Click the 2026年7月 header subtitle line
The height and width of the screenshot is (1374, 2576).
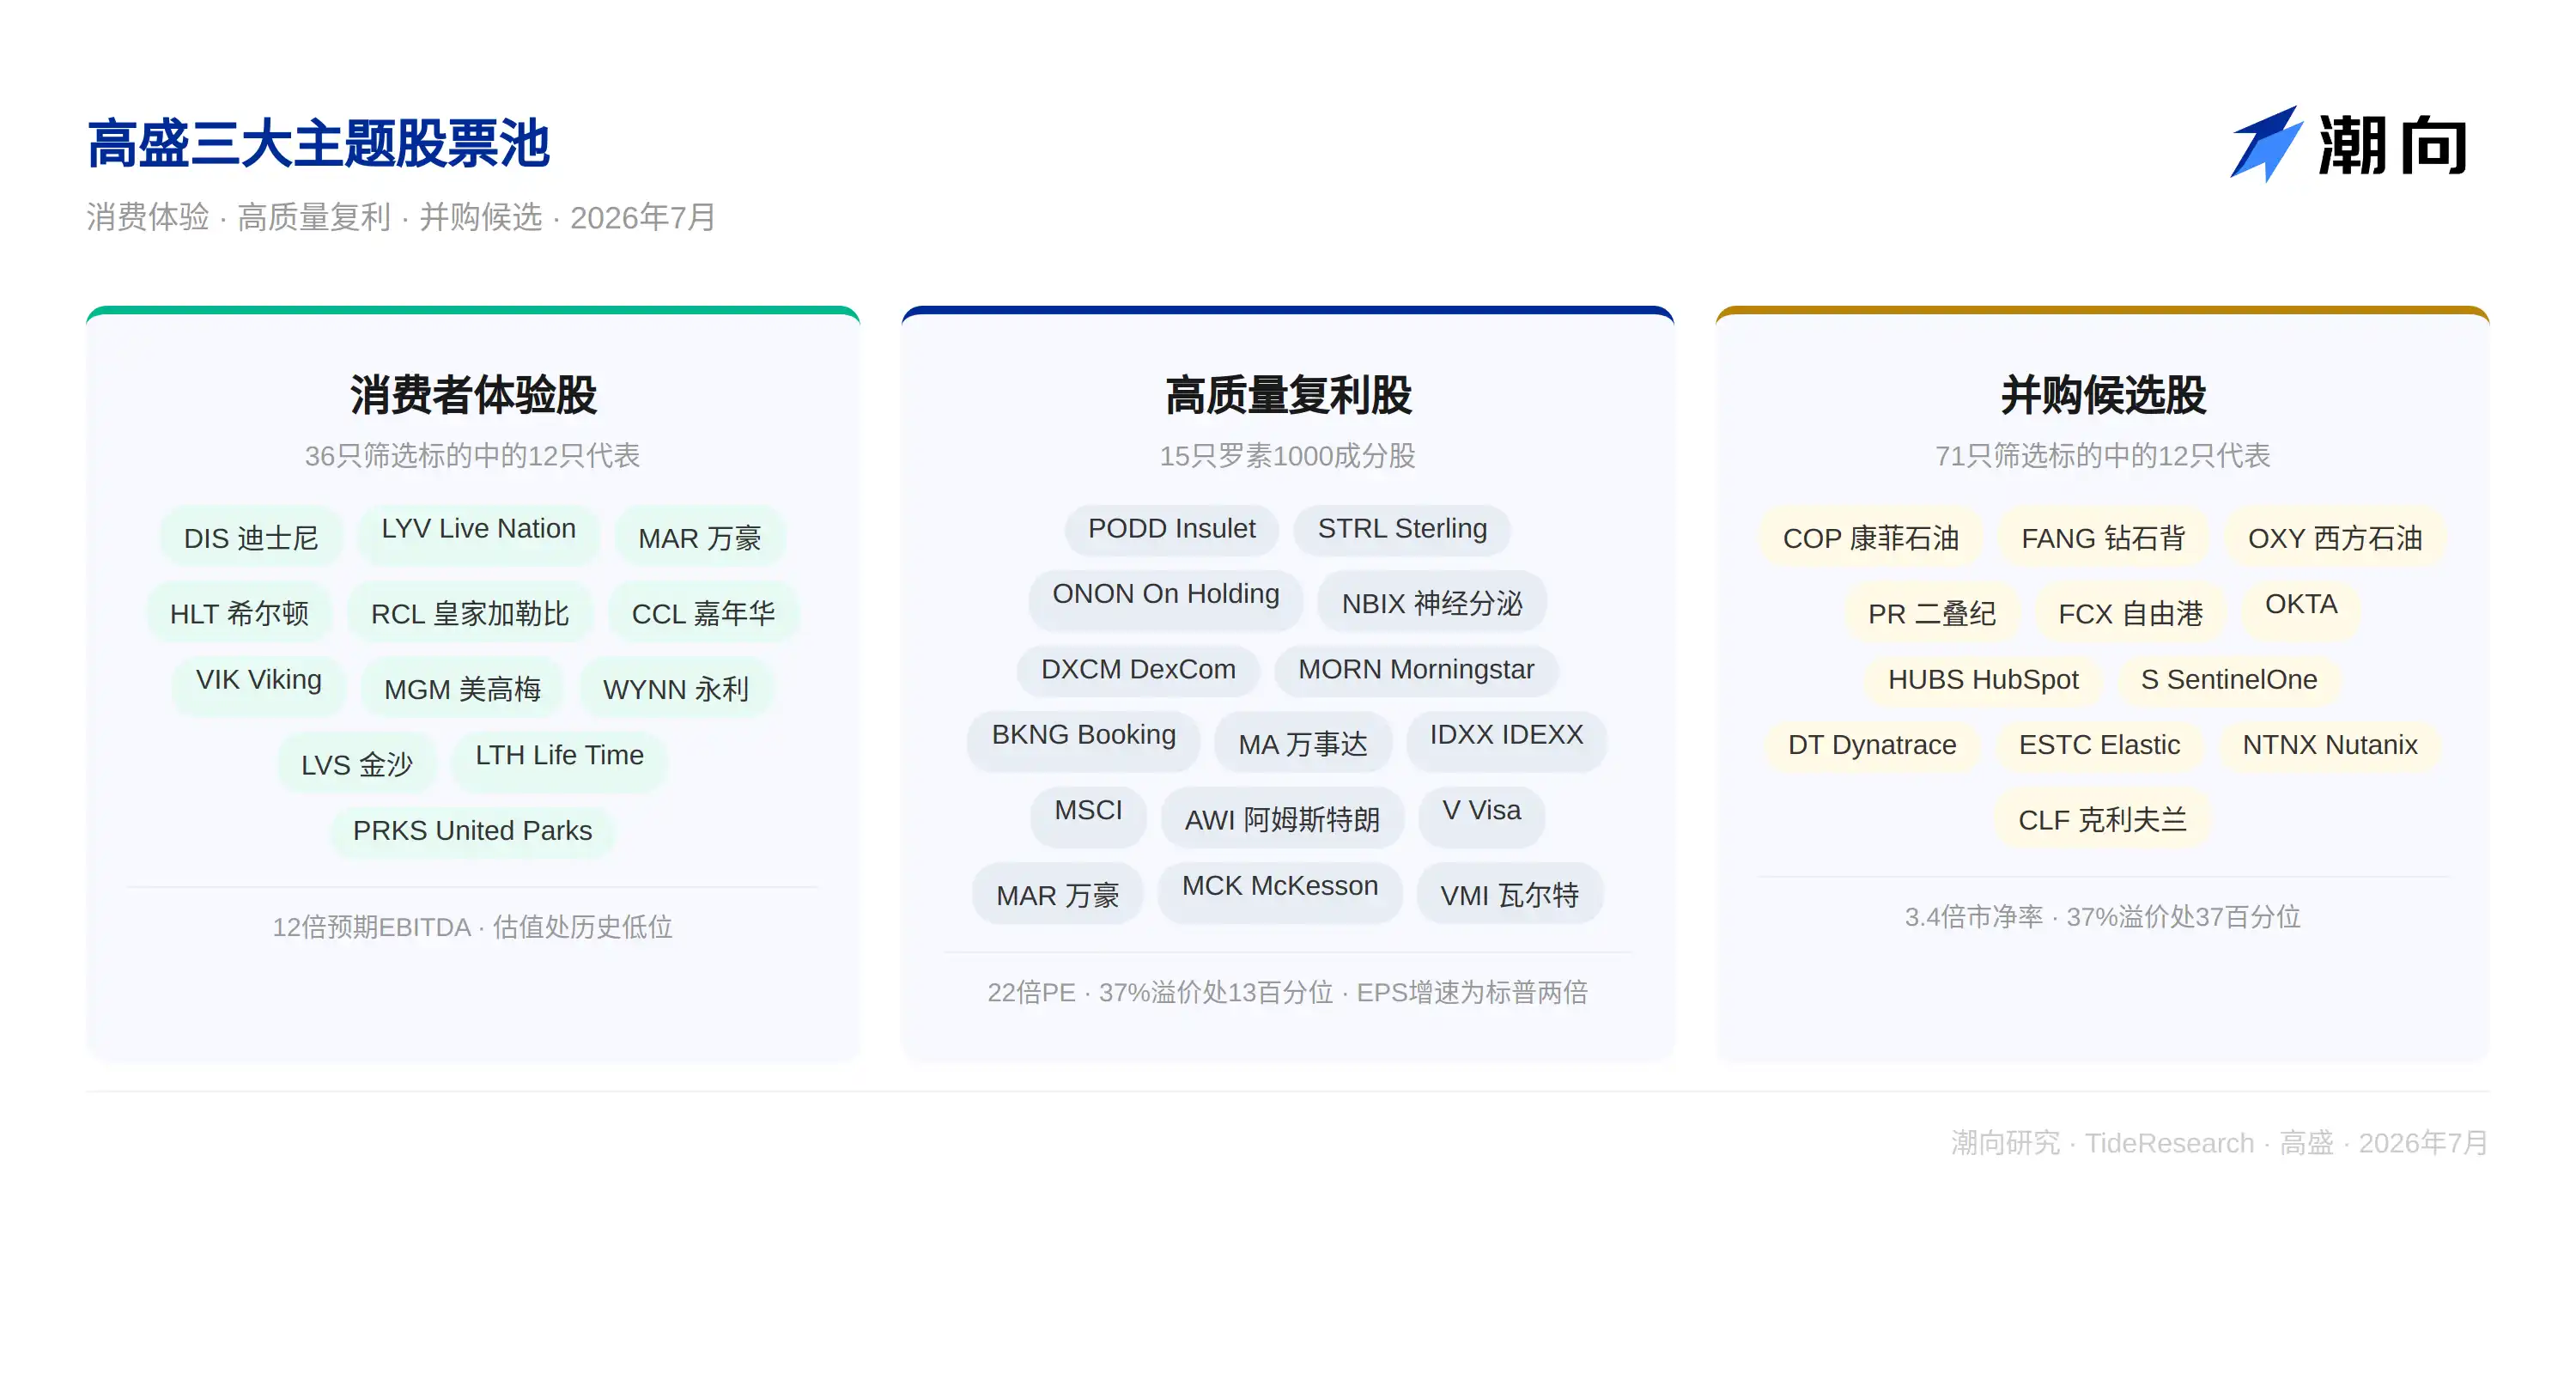point(401,217)
